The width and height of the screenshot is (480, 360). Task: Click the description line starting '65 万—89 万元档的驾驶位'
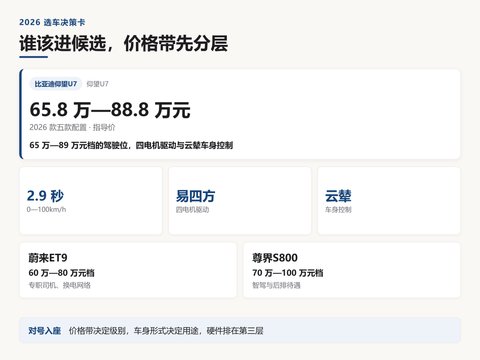coord(131,145)
